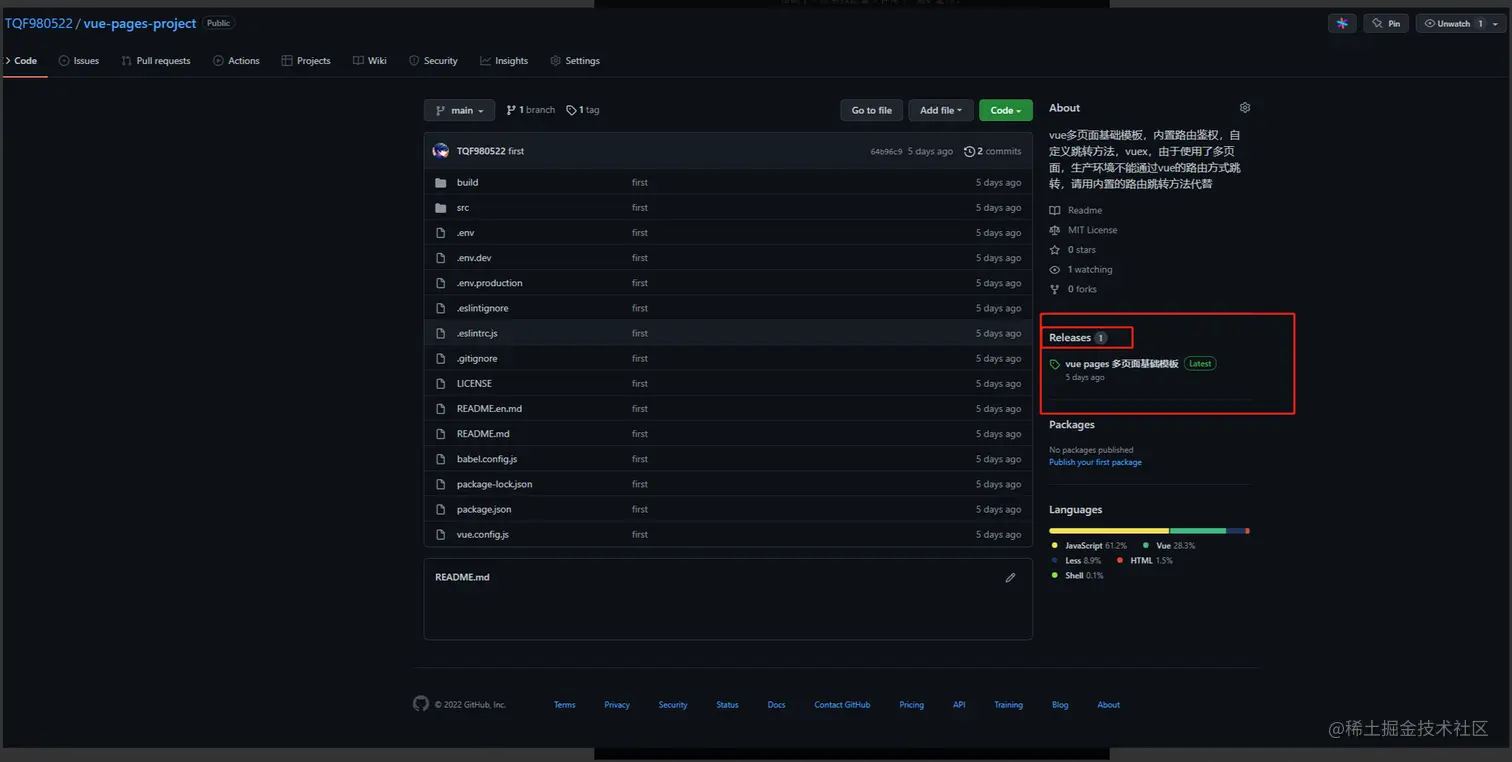The height and width of the screenshot is (762, 1512).
Task: Pin this repository with the Pin button
Action: pos(1386,23)
